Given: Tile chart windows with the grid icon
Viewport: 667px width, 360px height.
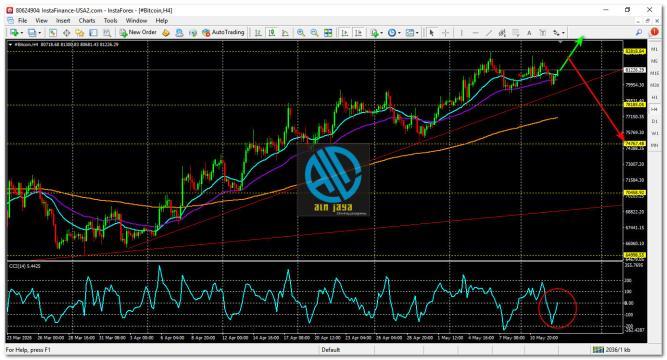Looking at the screenshot, I should click(328, 32).
